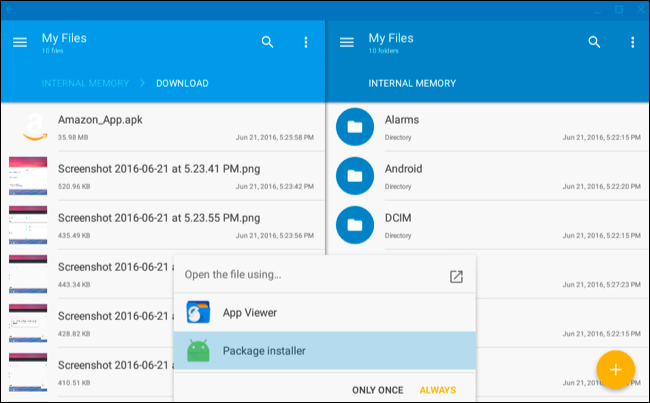
Task: Click the green Android Package installer icon
Action: tap(198, 351)
